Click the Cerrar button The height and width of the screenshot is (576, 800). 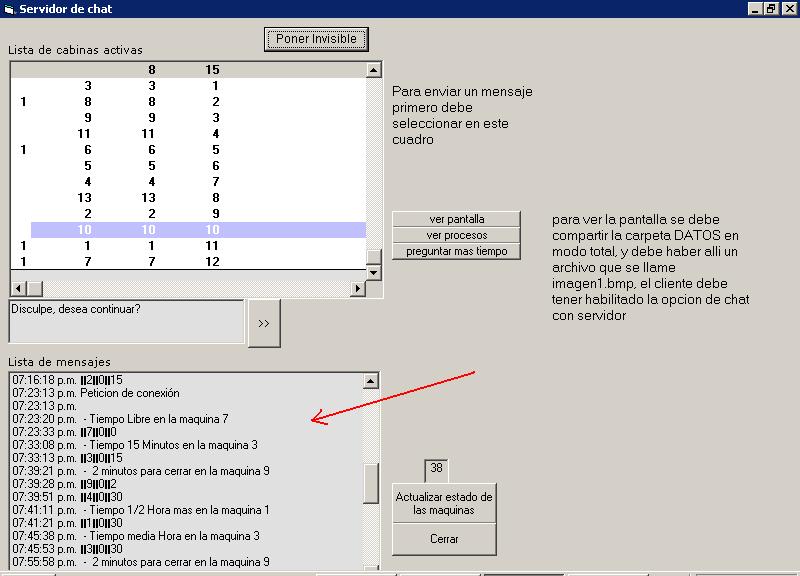point(444,539)
